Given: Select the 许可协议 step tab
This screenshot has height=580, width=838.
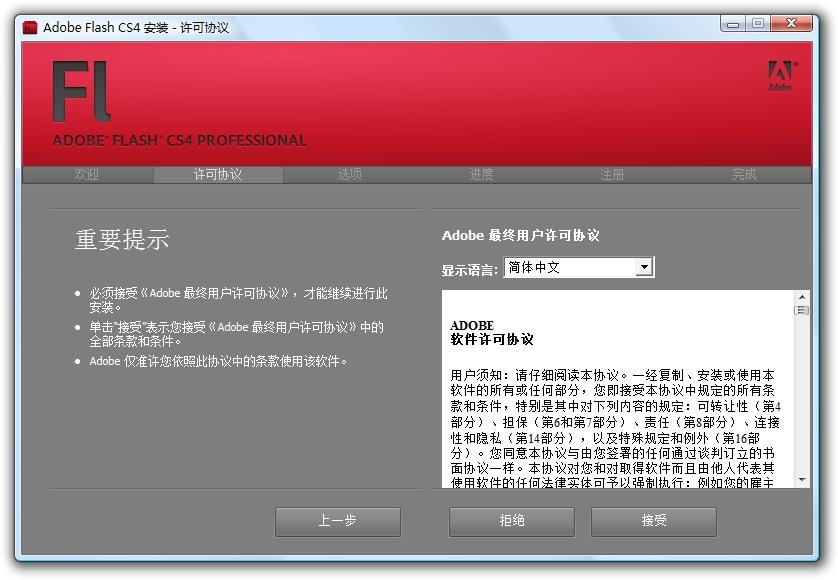Looking at the screenshot, I should [218, 175].
